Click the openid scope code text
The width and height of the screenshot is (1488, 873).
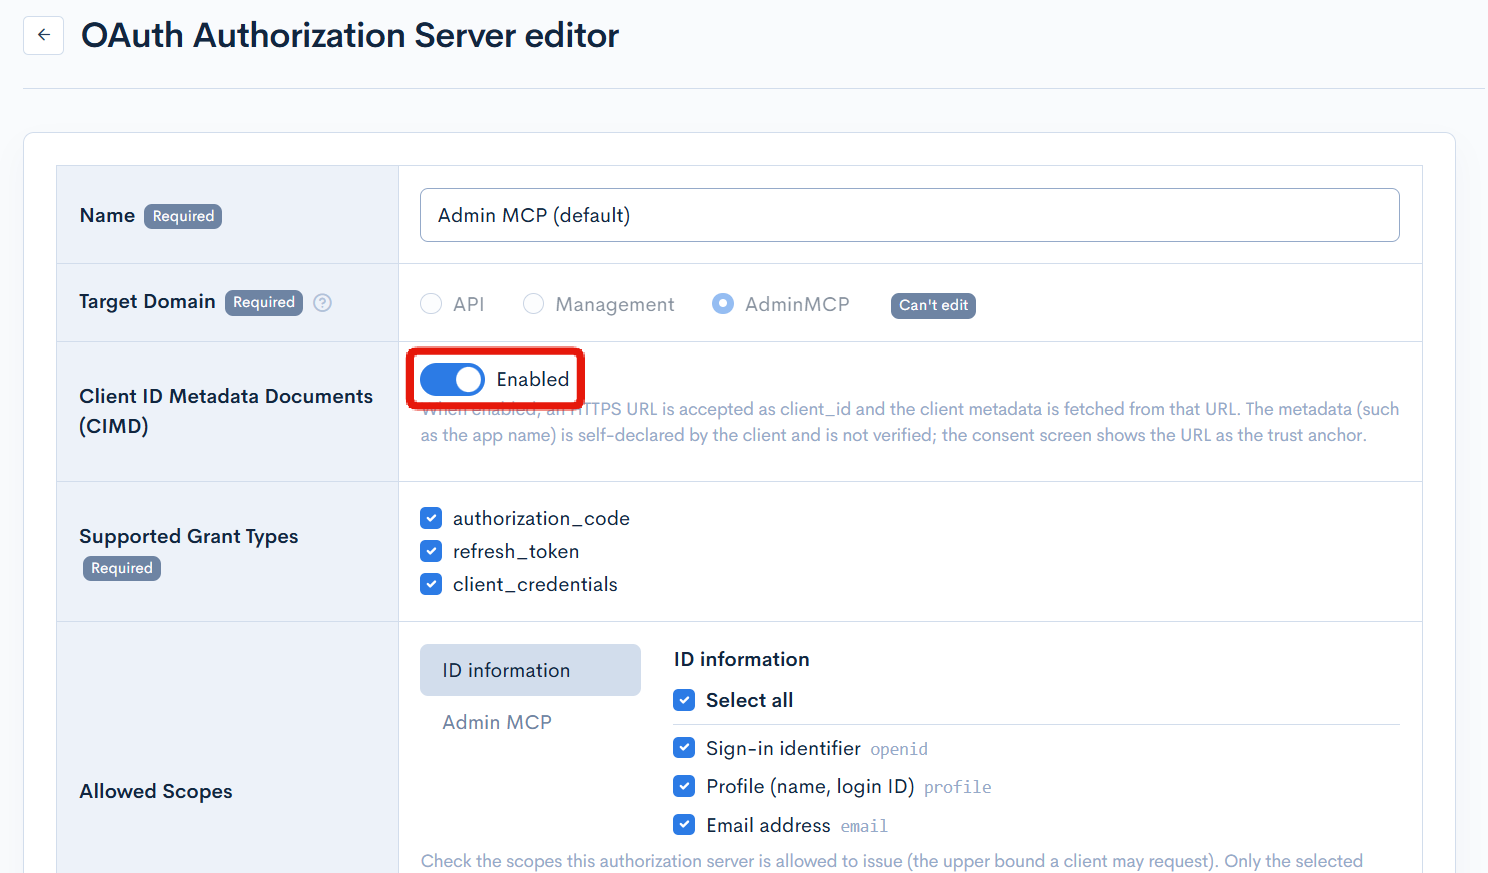899,749
